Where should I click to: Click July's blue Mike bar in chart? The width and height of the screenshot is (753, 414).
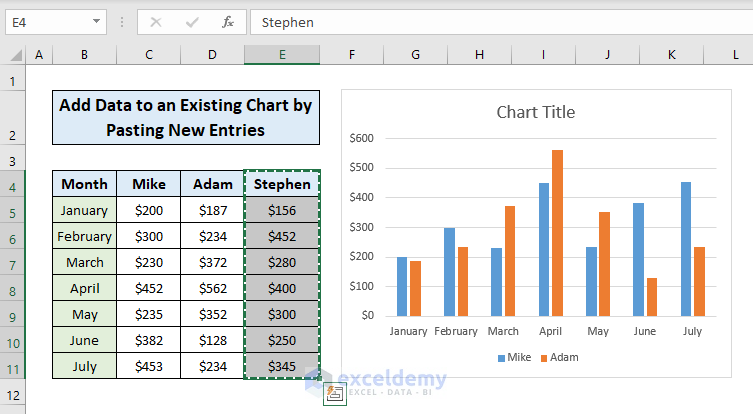[x=686, y=248]
